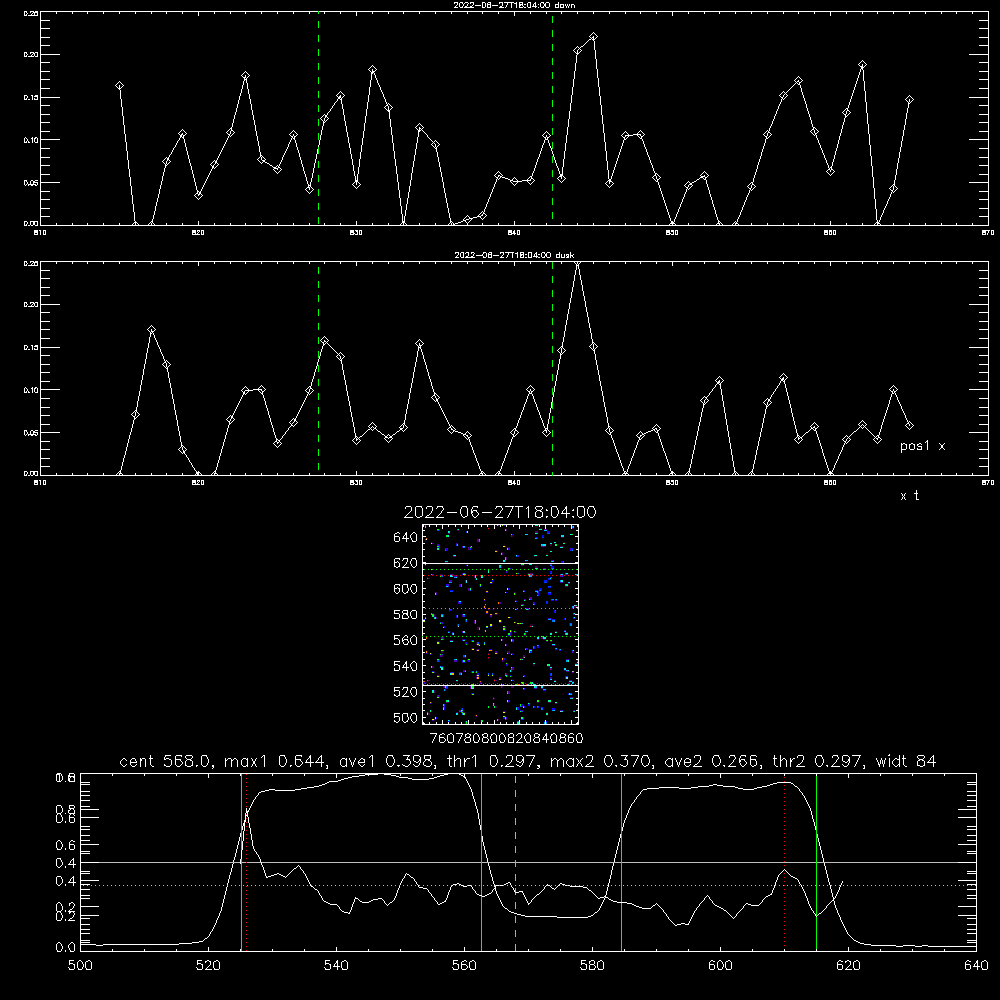1000x1000 pixels.
Task: Click the image x-axis numbers 760780800820840860
Action: (506, 738)
